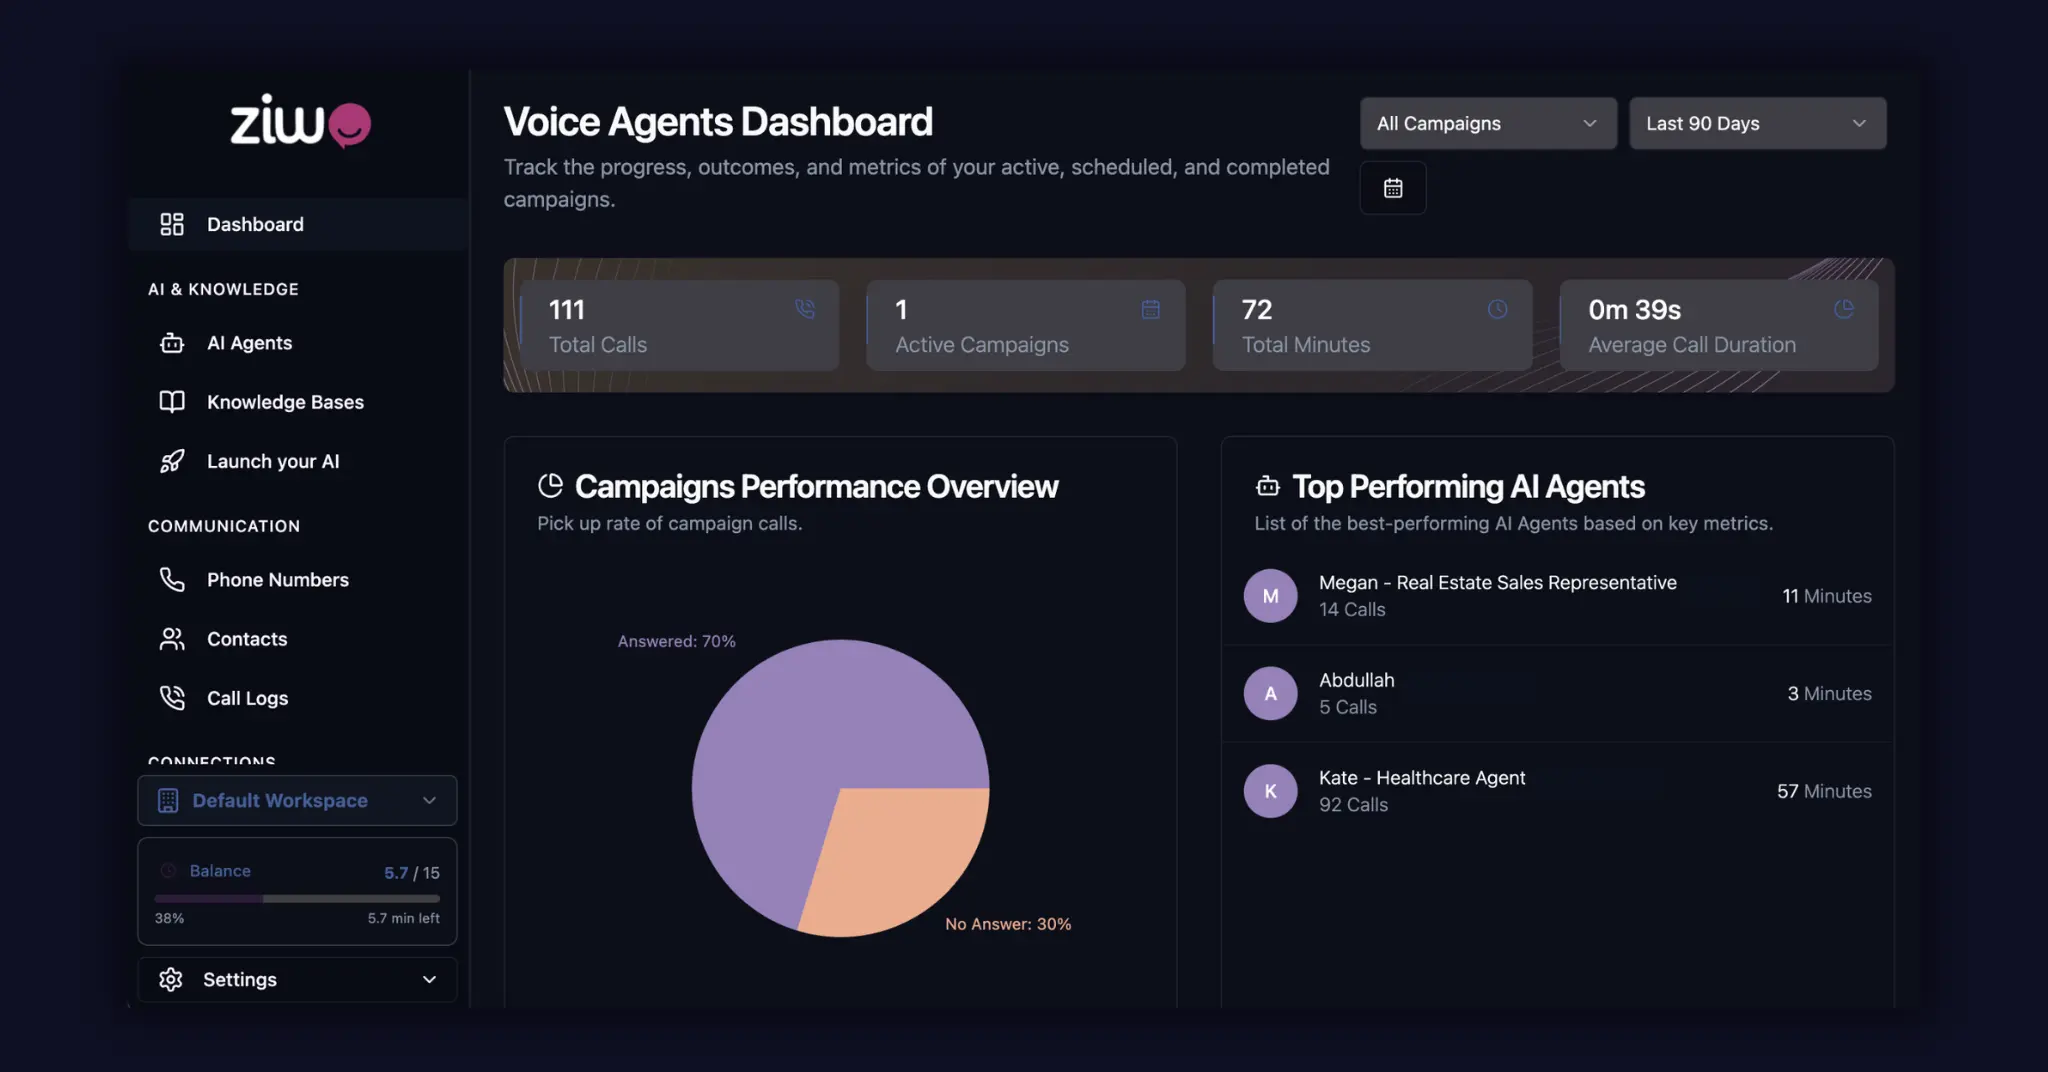Click the Launch your AI rocket icon

pos(172,461)
